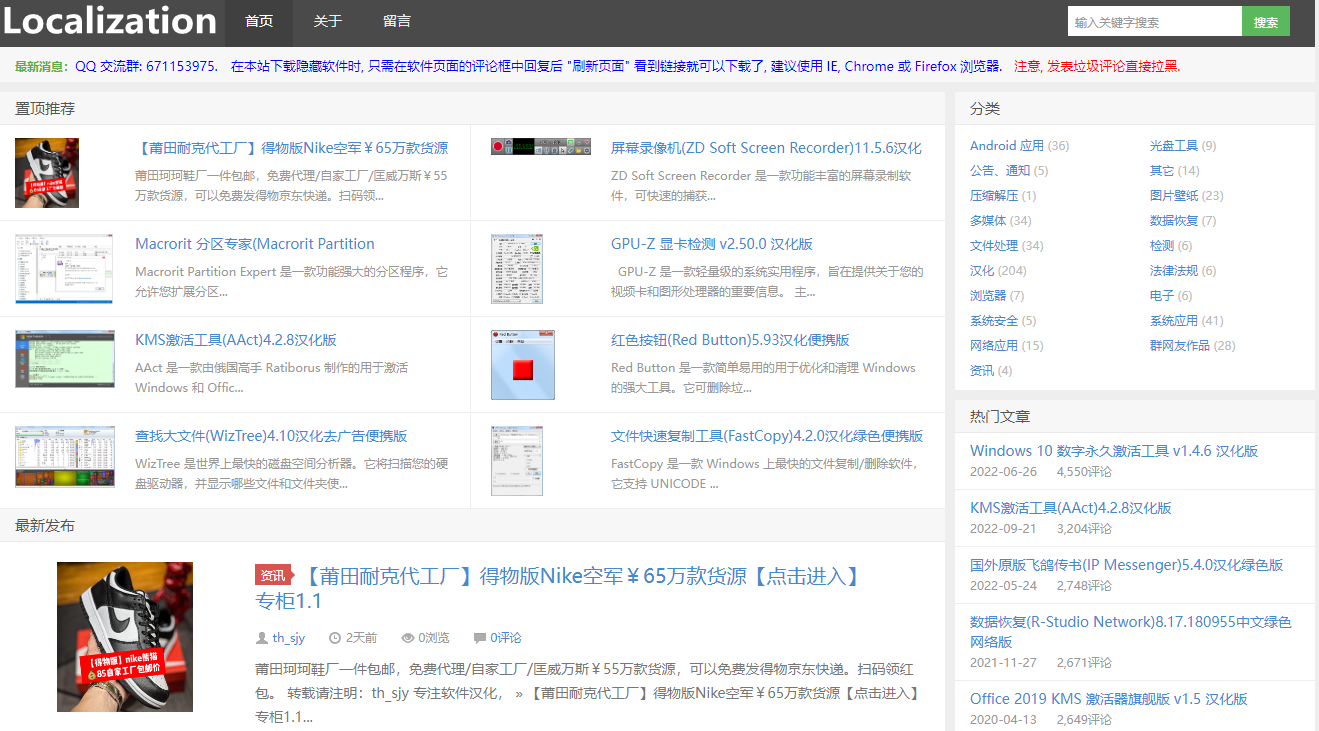Click the Localization site logo

pyautogui.click(x=110, y=21)
